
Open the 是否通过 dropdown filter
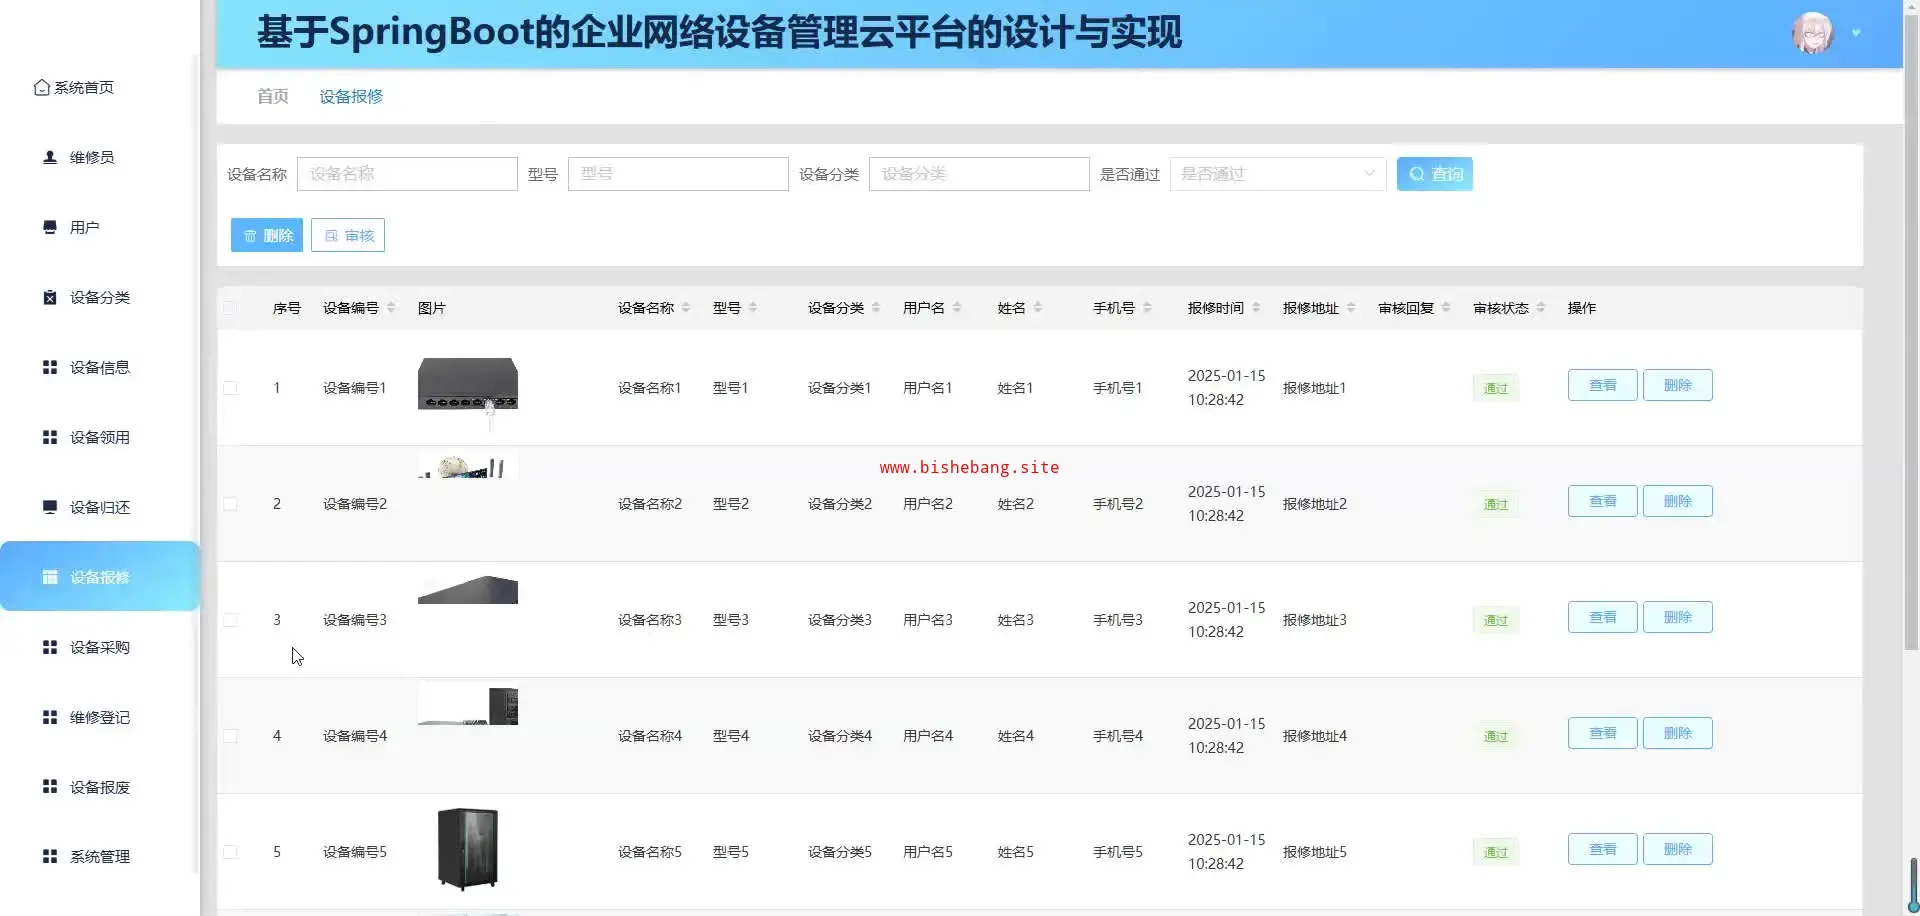1277,174
